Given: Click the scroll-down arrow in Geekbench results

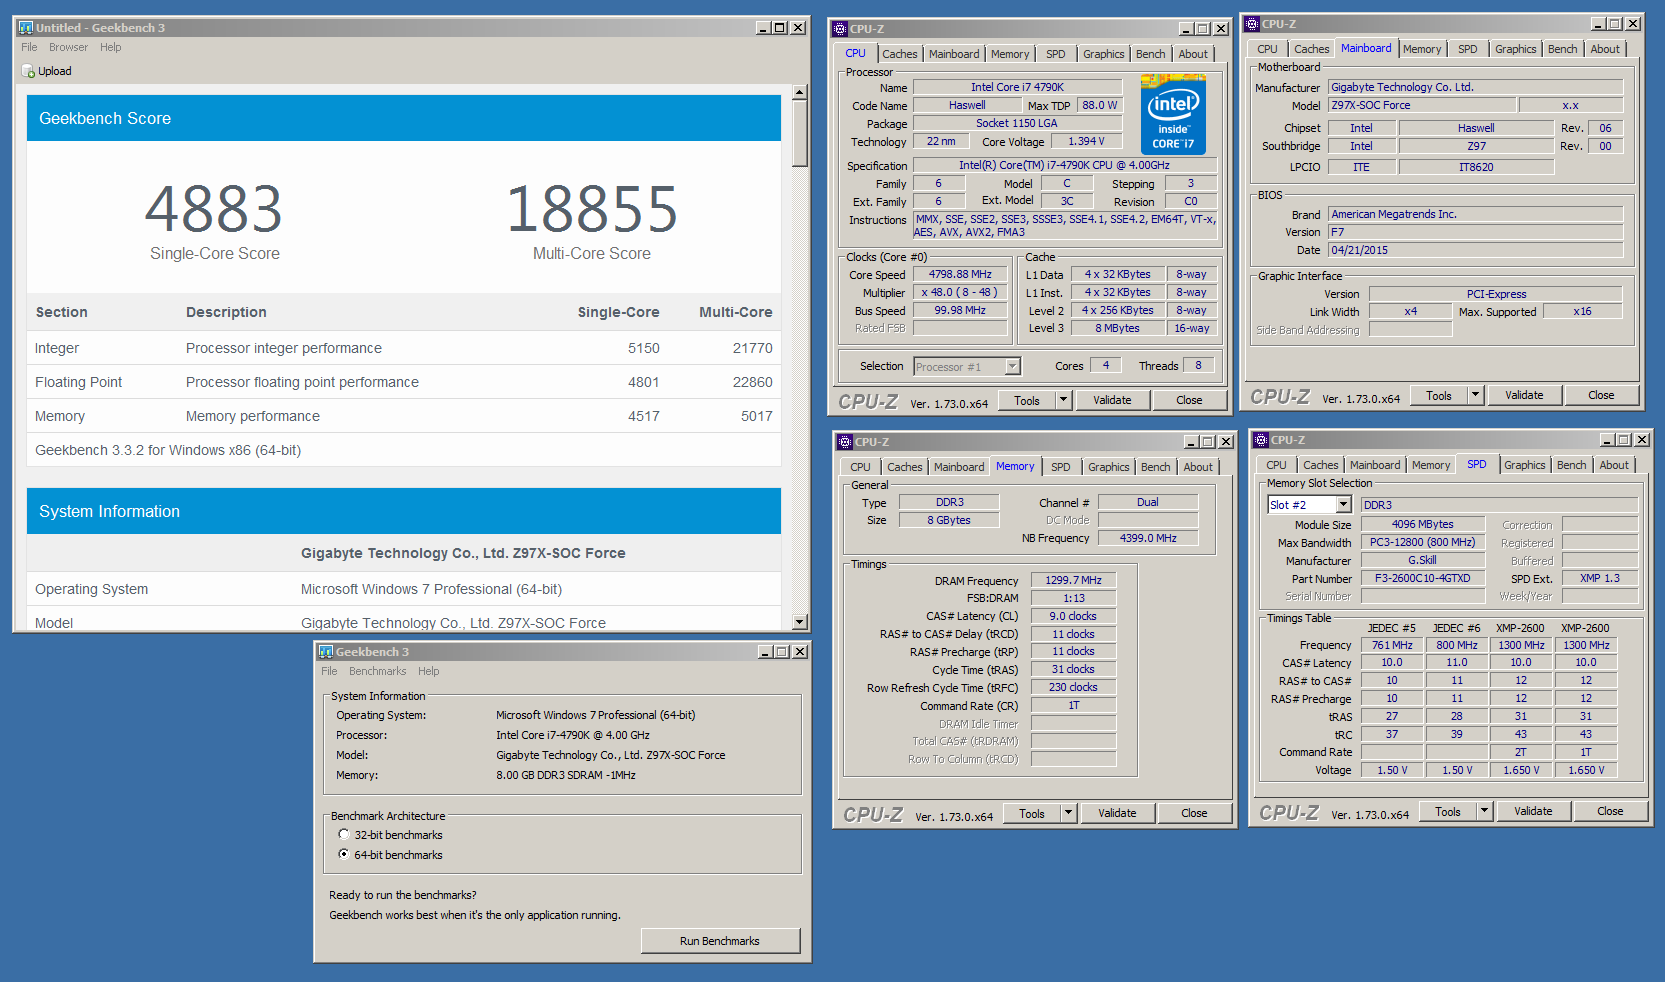Looking at the screenshot, I should (x=799, y=622).
